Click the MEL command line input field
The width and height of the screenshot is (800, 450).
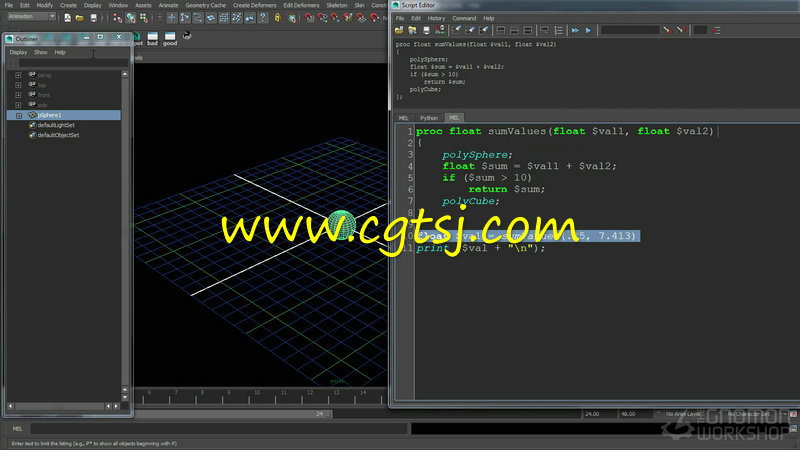(219, 429)
